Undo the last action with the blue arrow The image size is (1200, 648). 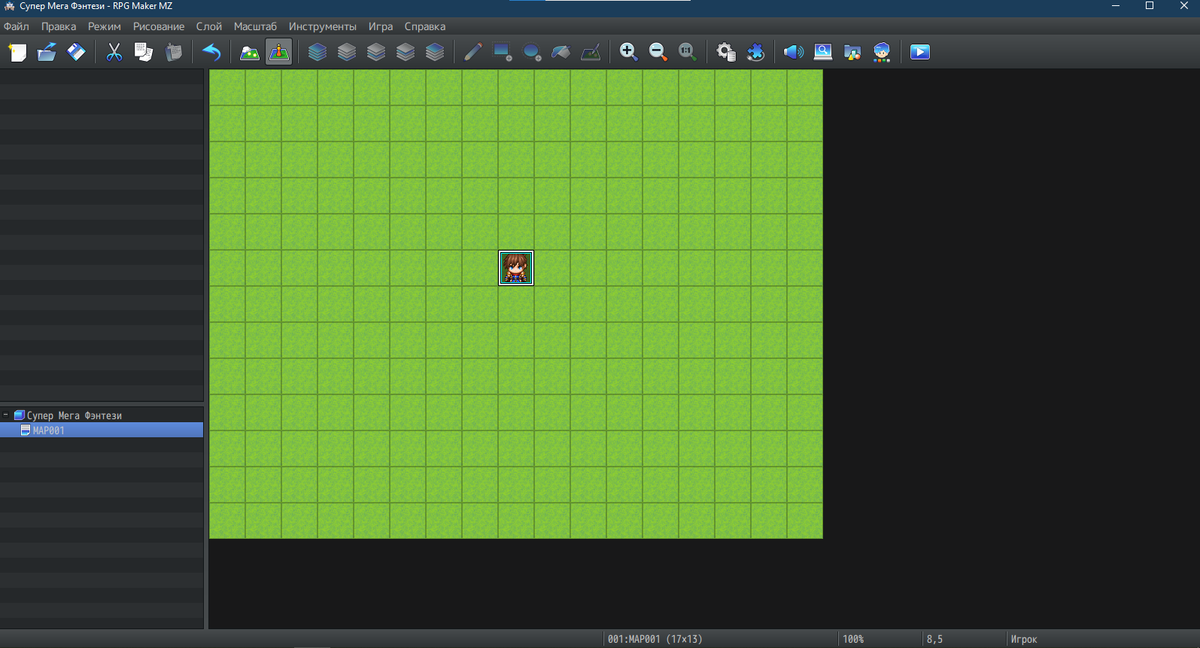coord(211,52)
